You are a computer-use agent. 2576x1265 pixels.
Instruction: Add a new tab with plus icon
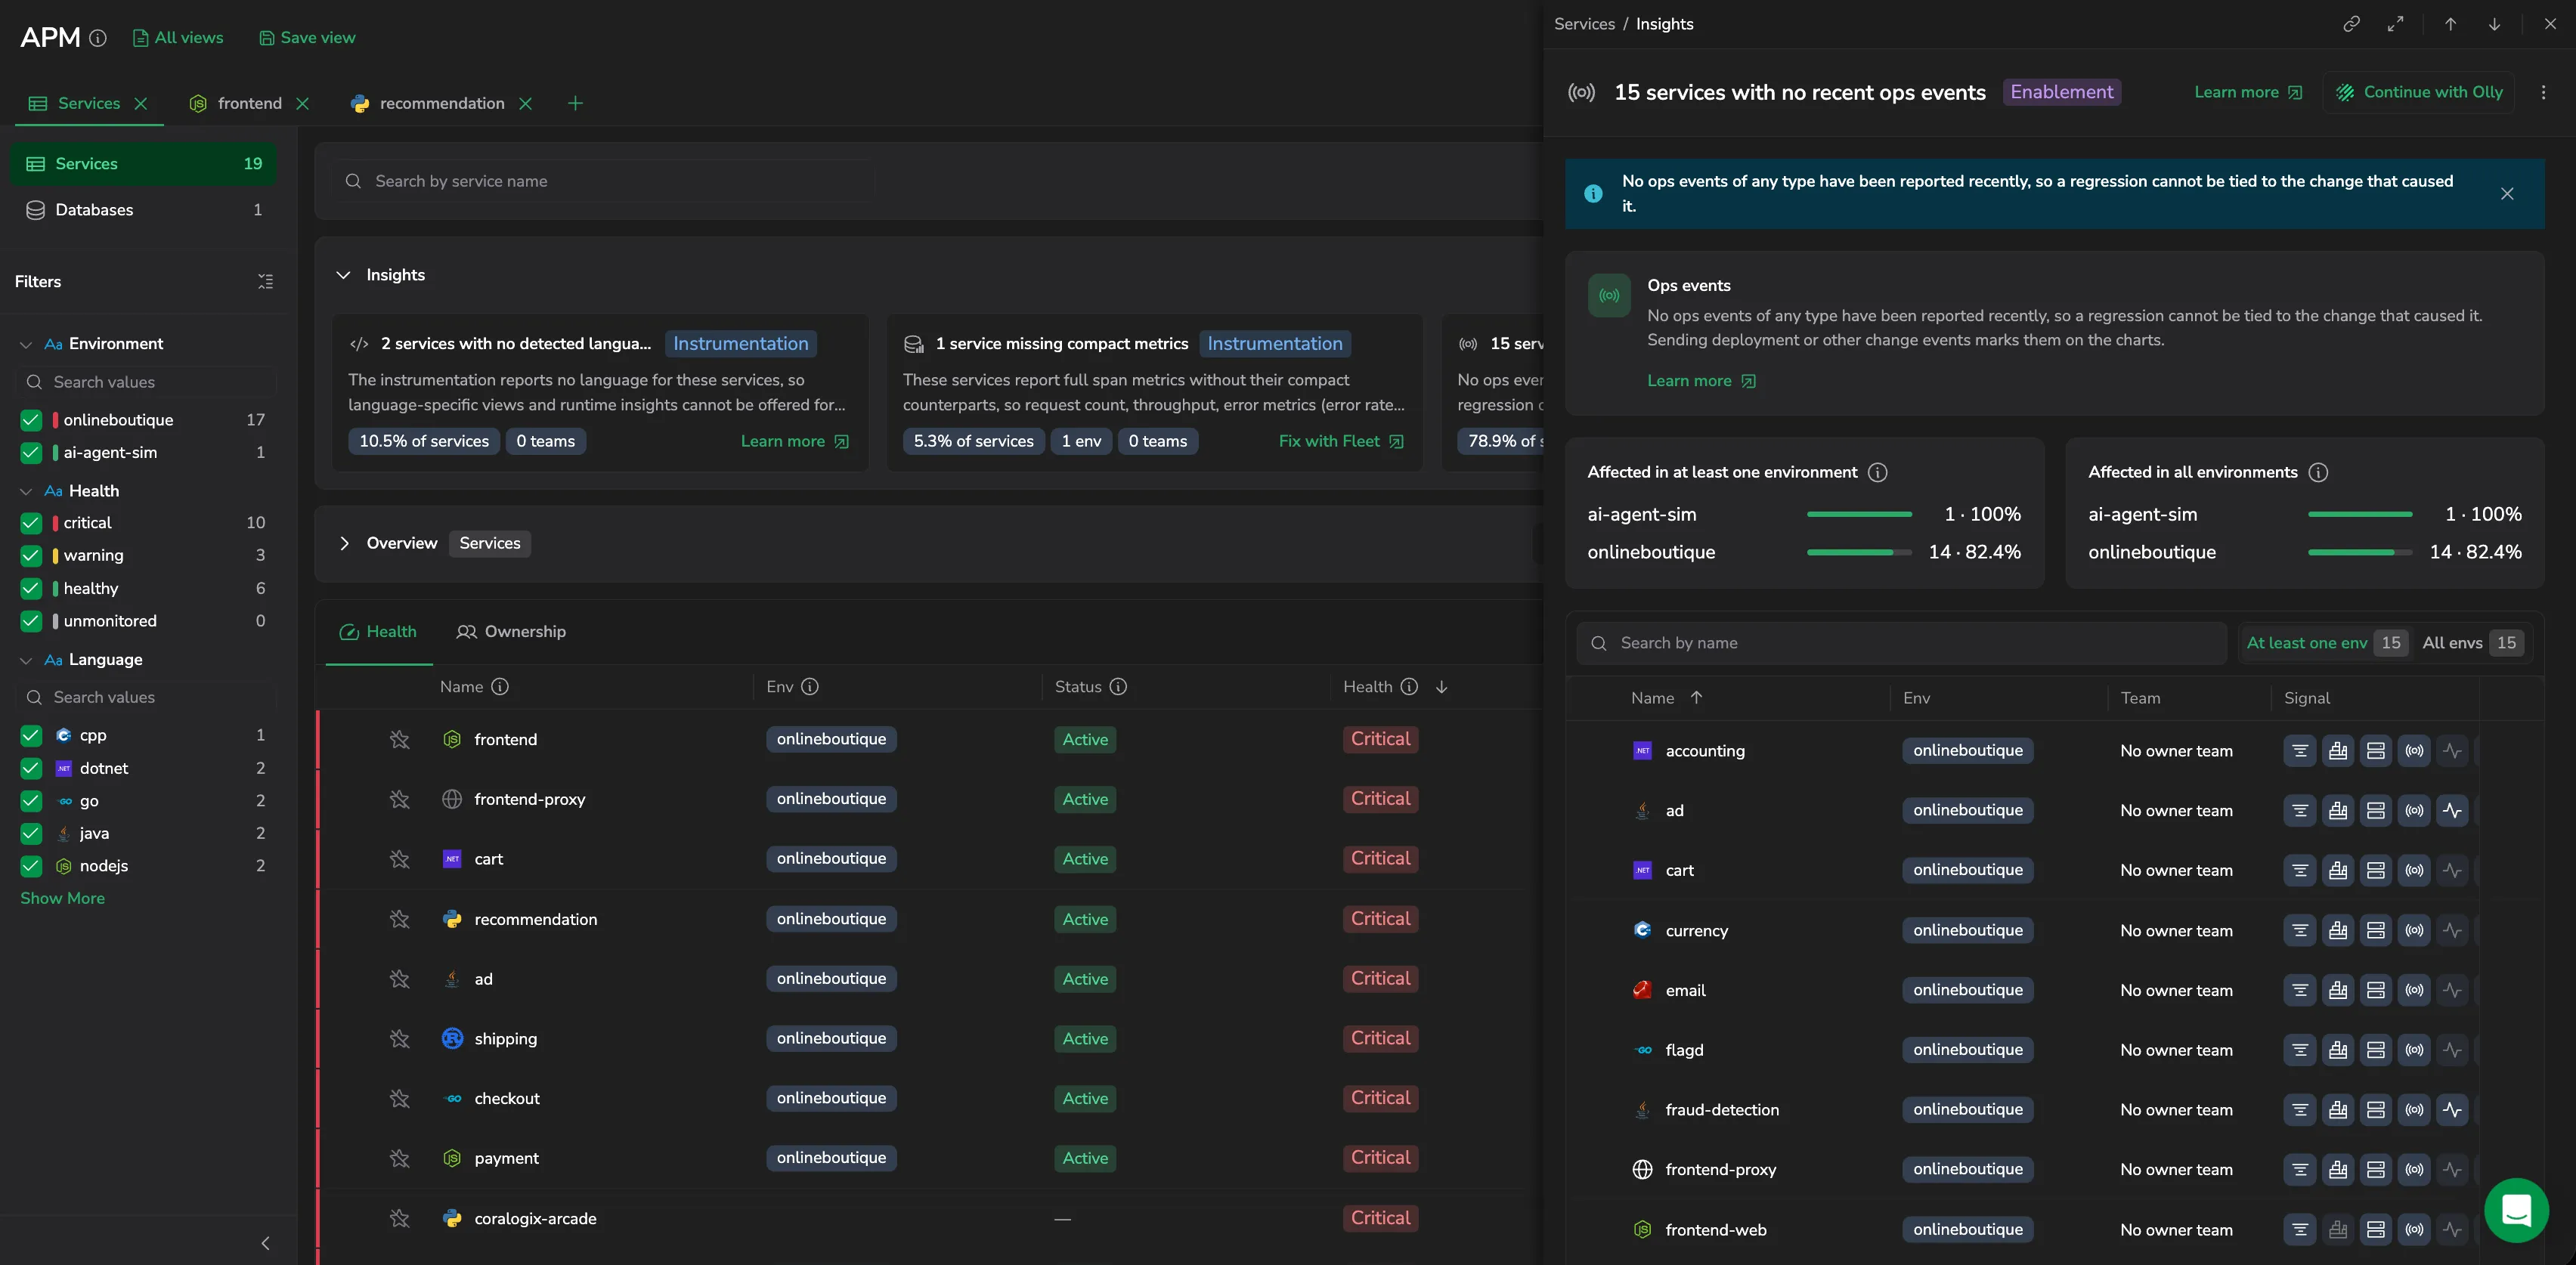point(575,103)
